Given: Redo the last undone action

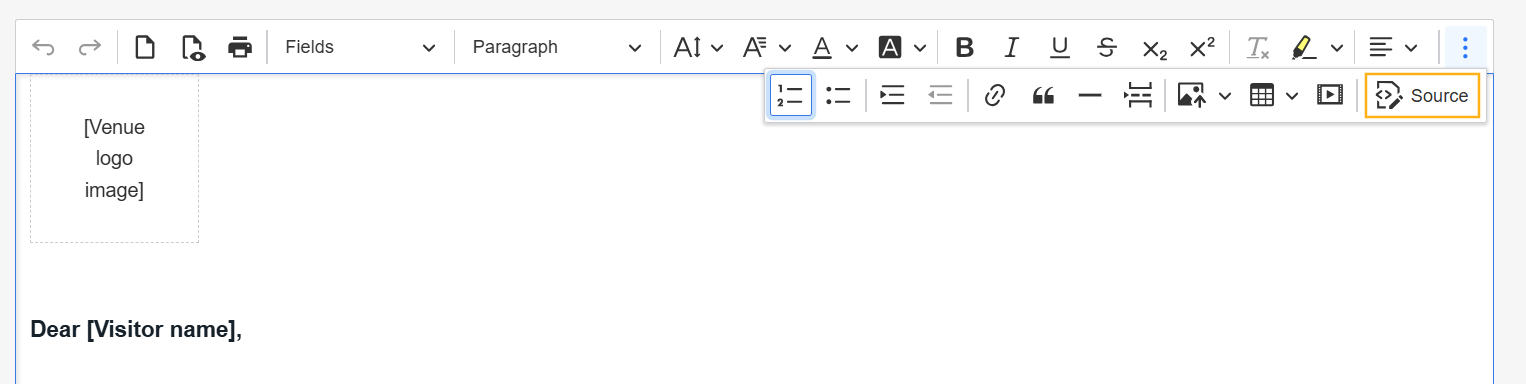Looking at the screenshot, I should pyautogui.click(x=90, y=47).
